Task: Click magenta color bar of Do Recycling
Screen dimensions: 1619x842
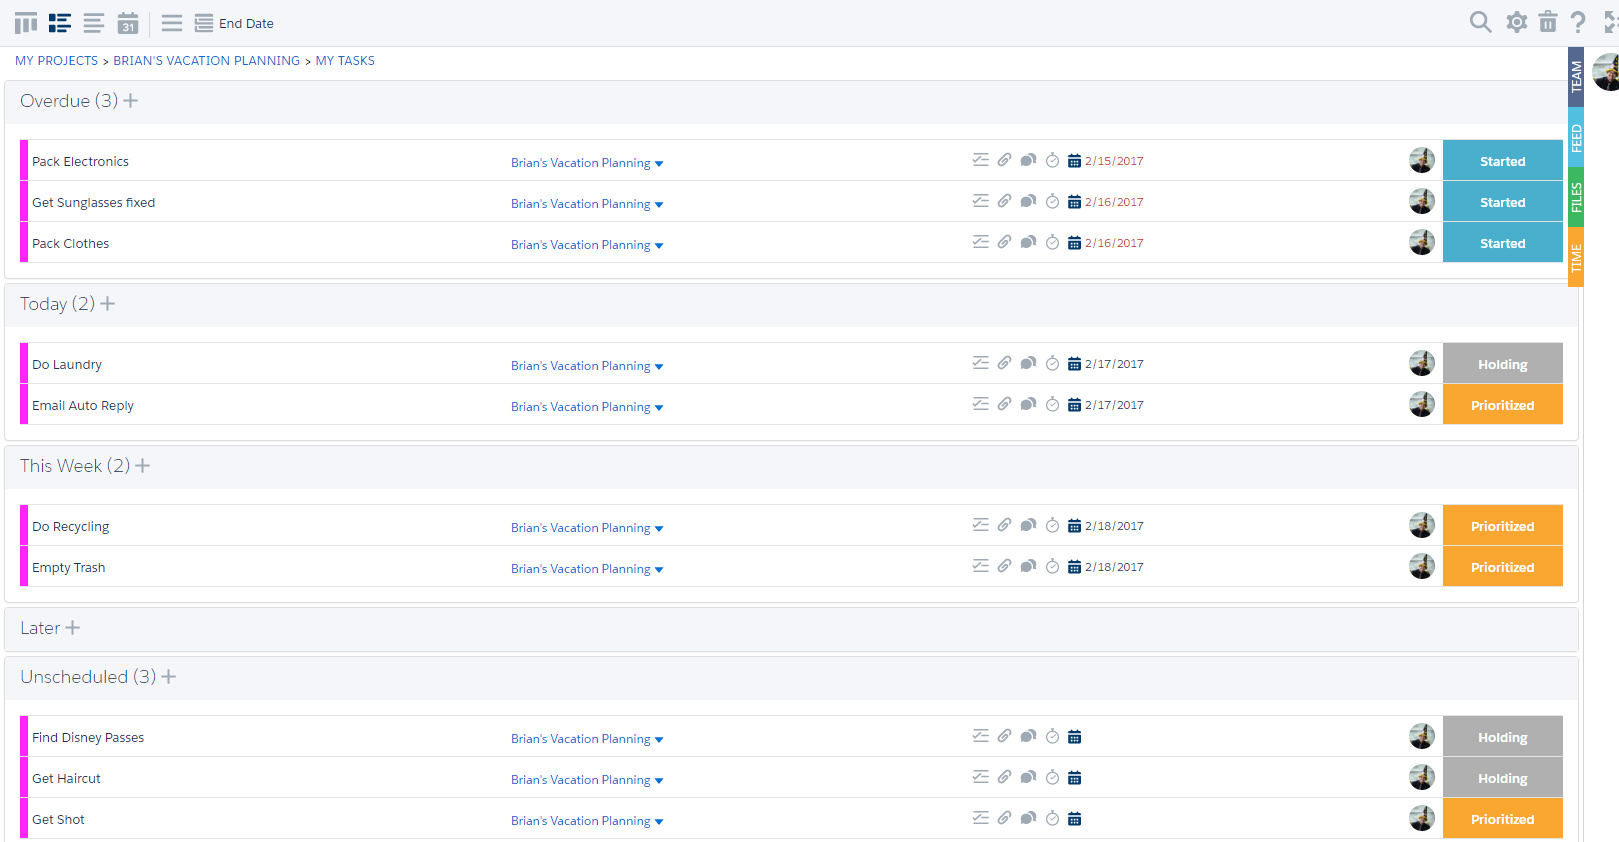Action: click(x=24, y=525)
